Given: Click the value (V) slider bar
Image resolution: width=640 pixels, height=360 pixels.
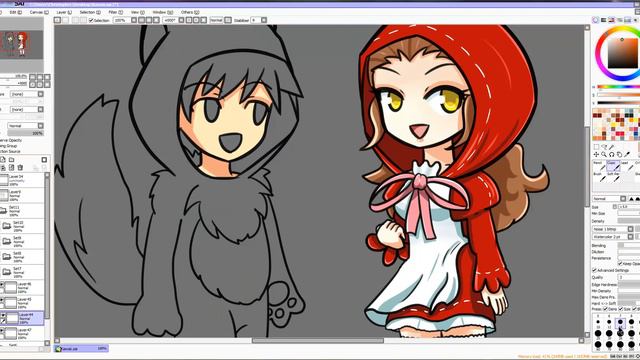Looking at the screenshot, I should click(x=618, y=102).
